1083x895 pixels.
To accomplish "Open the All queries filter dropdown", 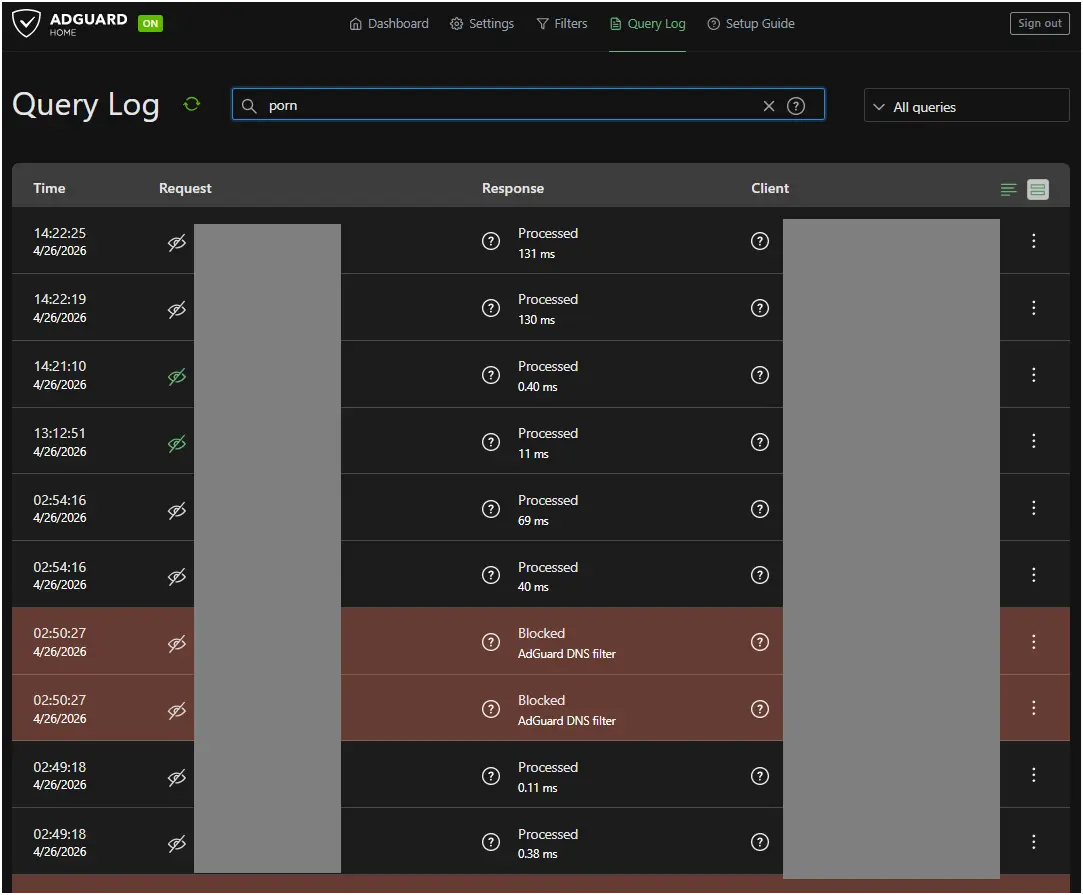I will pyautogui.click(x=966, y=106).
